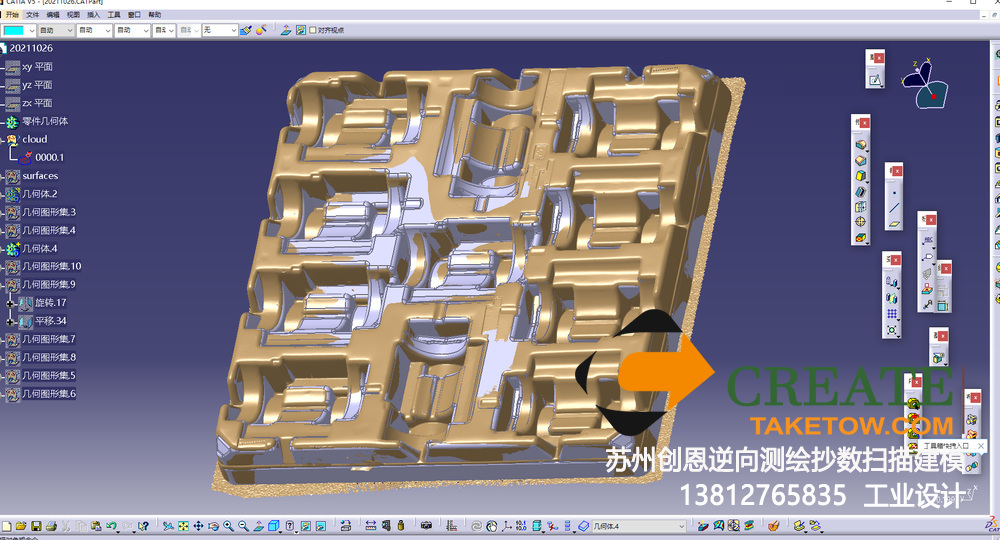Viewport: 1000px width, 540px height.
Task: Expand the 平移.34 tree node
Action: point(11,321)
